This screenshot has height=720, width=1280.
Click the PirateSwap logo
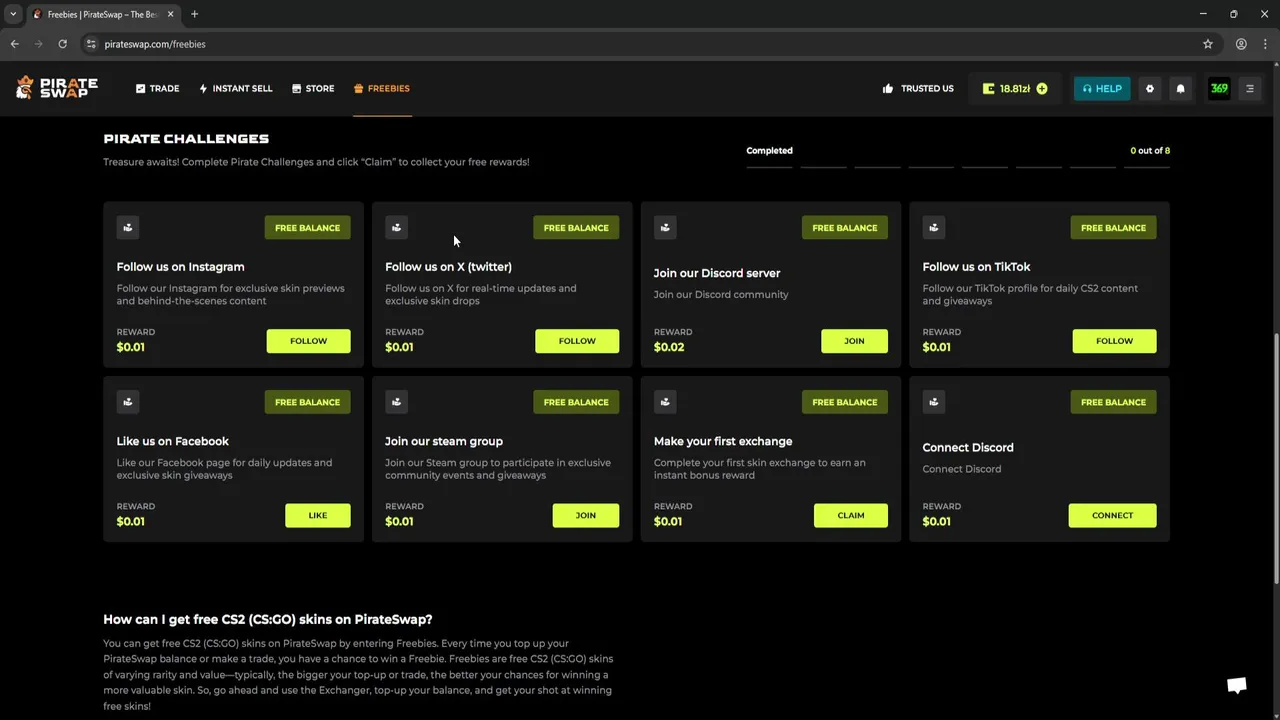57,88
